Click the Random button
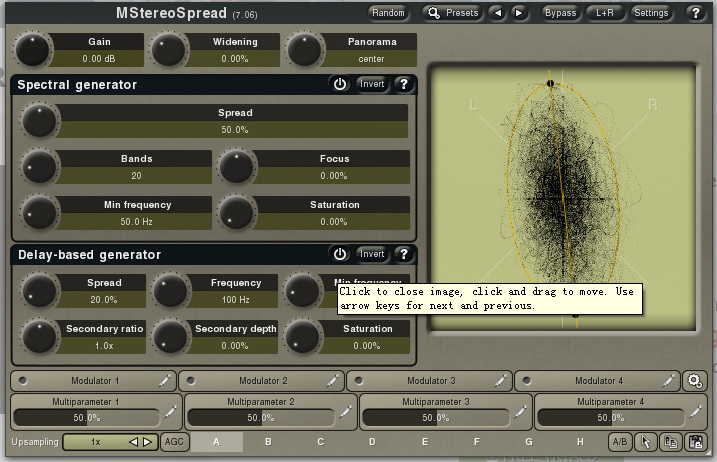Image resolution: width=717 pixels, height=462 pixels. tap(388, 13)
